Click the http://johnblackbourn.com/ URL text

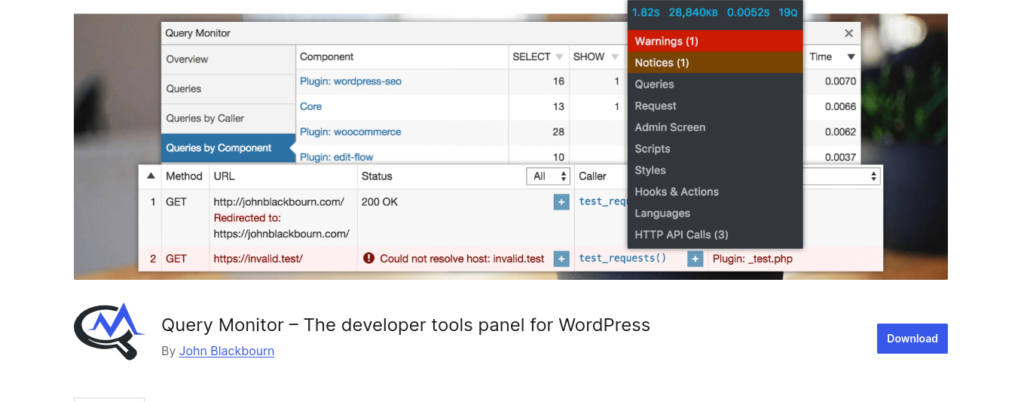pyautogui.click(x=279, y=202)
